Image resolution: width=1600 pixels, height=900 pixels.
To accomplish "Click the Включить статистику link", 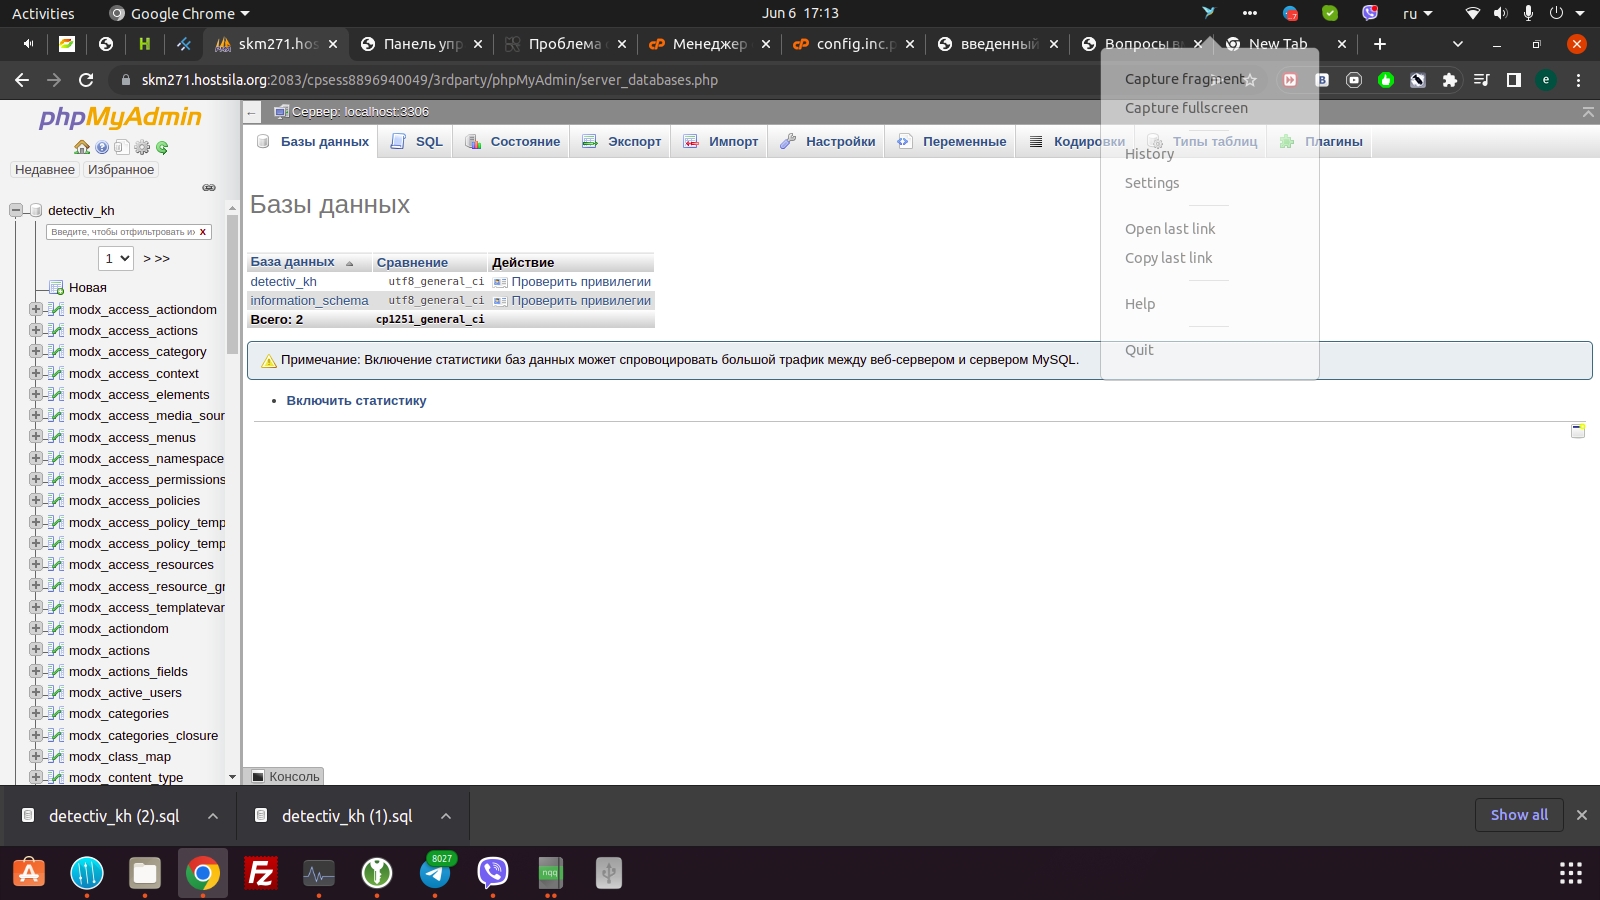I will 356,401.
